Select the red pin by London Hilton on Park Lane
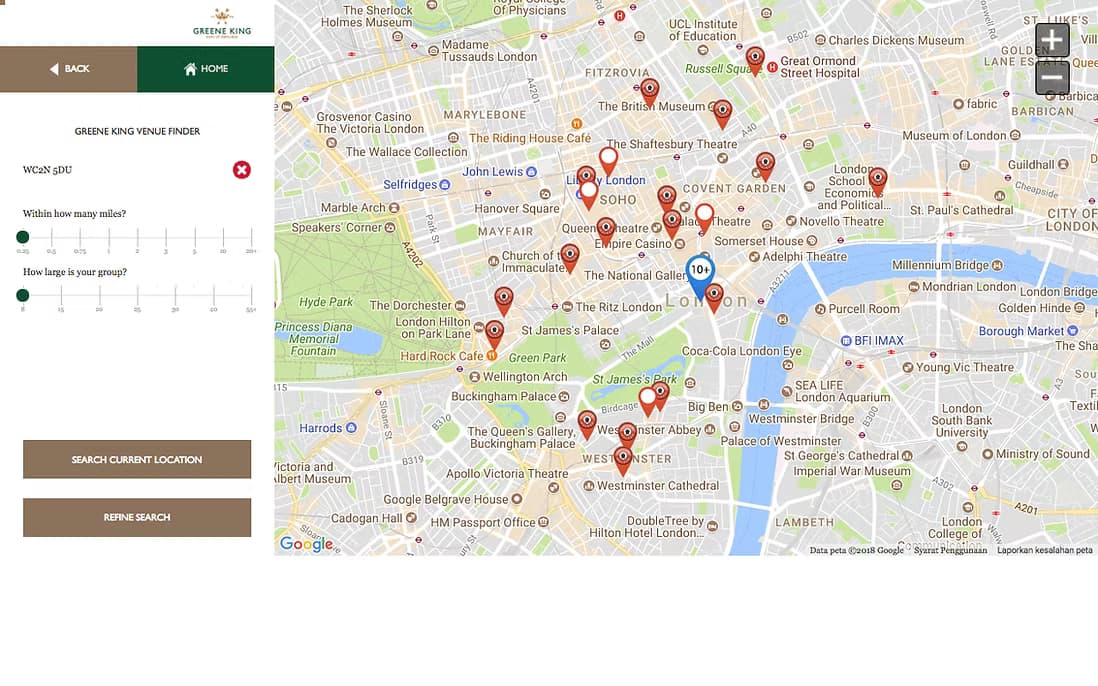The width and height of the screenshot is (1098, 686). 494,335
